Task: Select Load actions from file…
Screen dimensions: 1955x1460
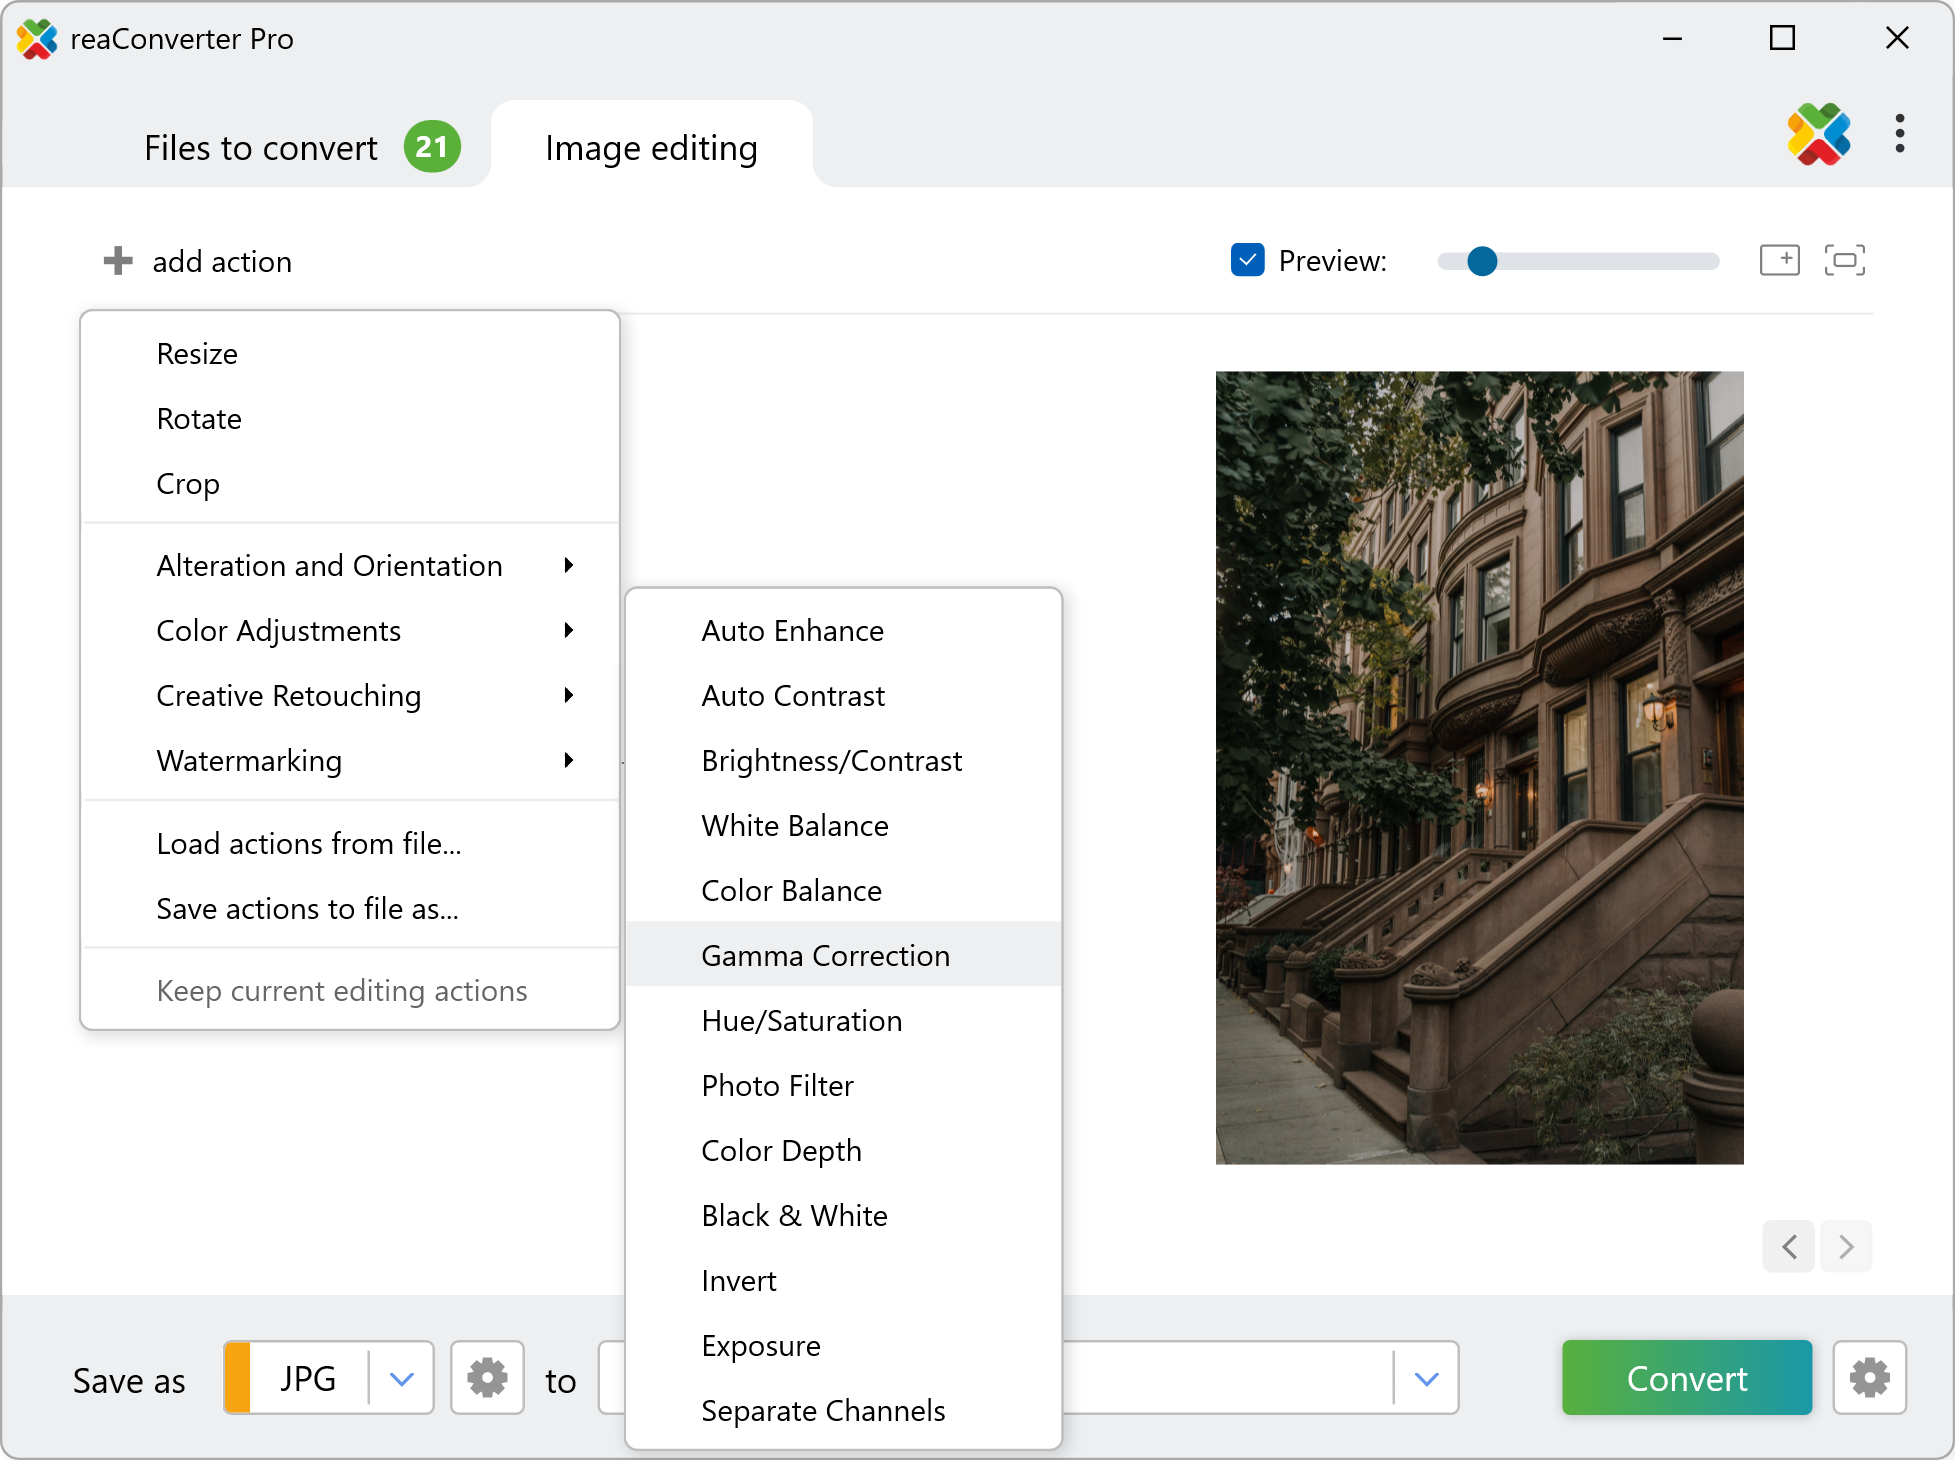Action: pos(309,844)
